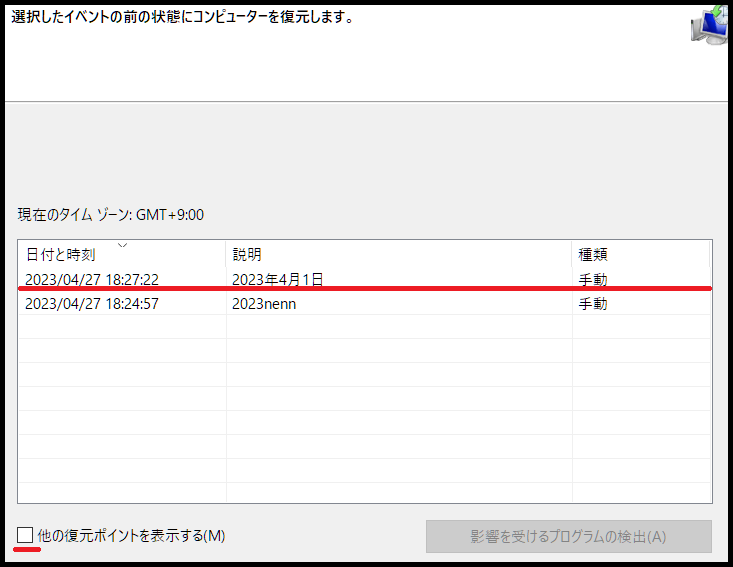The image size is (733, 567).
Task: Click the 影響を受けるプログラムの検出(A) button
Action: click(x=568, y=536)
